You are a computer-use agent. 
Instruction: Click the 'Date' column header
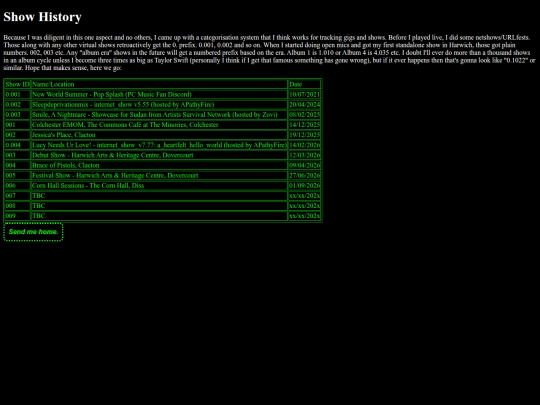click(x=304, y=84)
